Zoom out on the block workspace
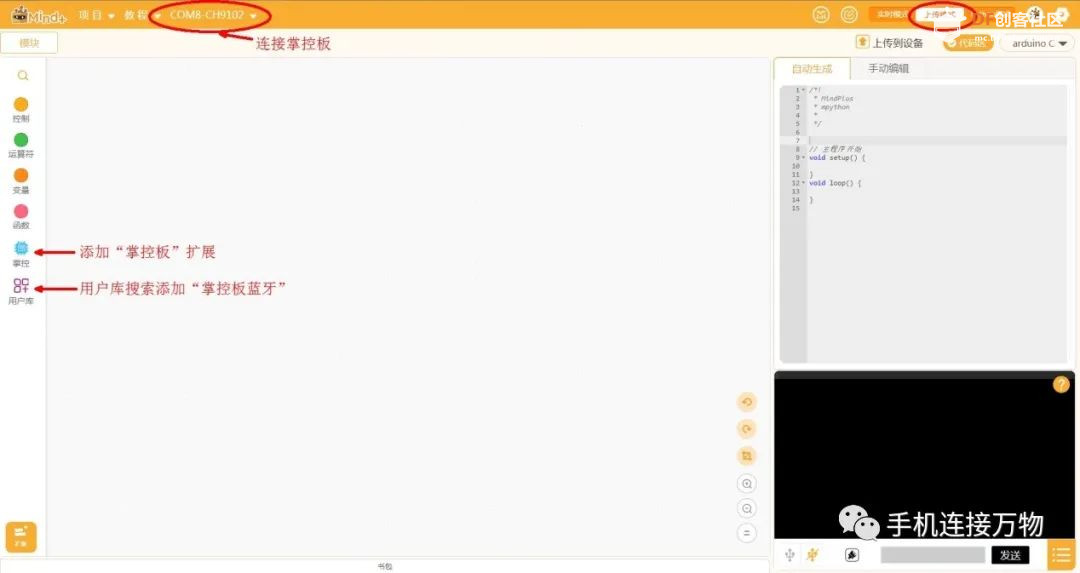 [747, 508]
